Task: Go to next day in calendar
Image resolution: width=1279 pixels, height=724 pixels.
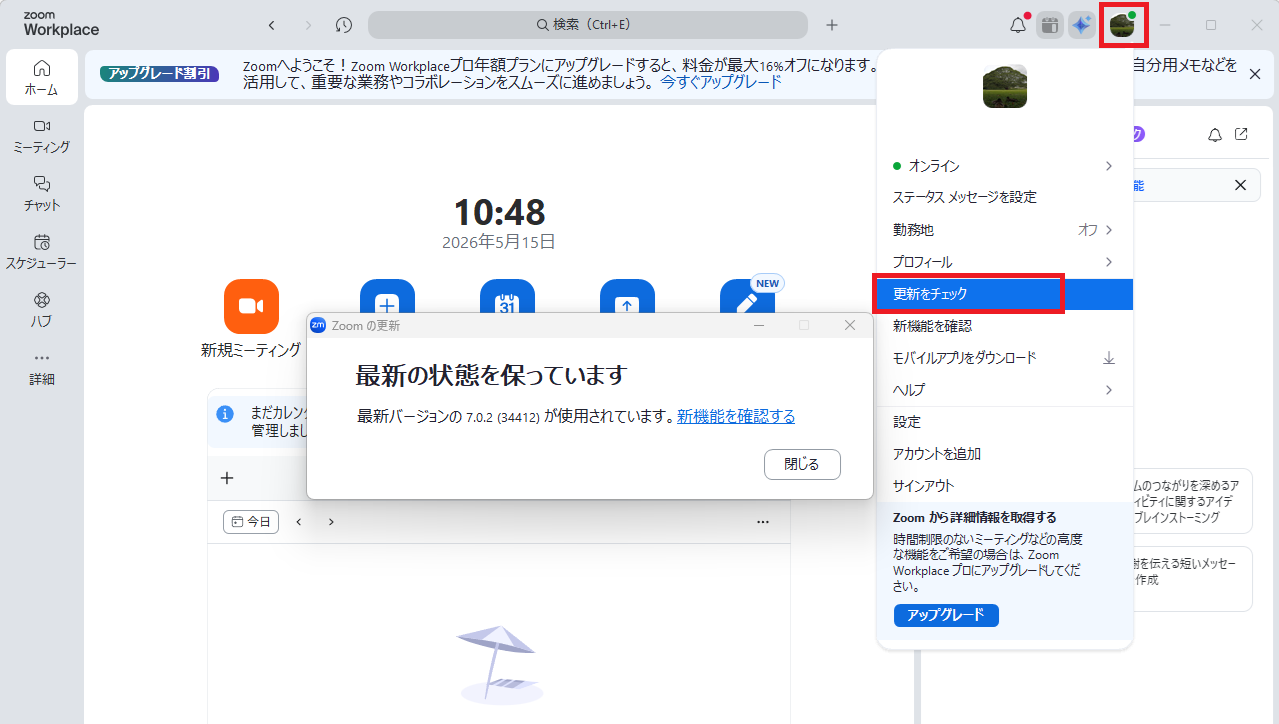Action: click(x=331, y=522)
